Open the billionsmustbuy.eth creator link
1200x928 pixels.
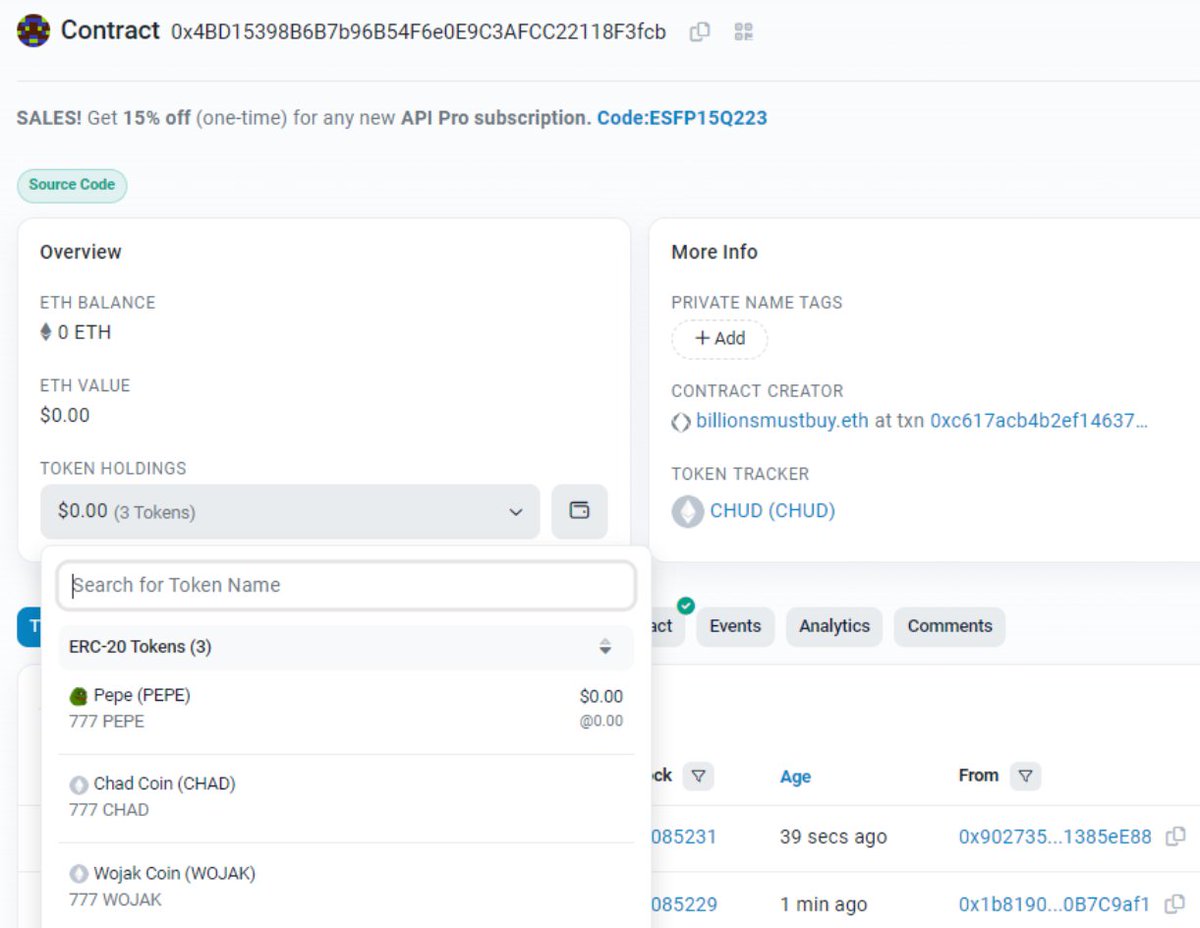[x=782, y=421]
